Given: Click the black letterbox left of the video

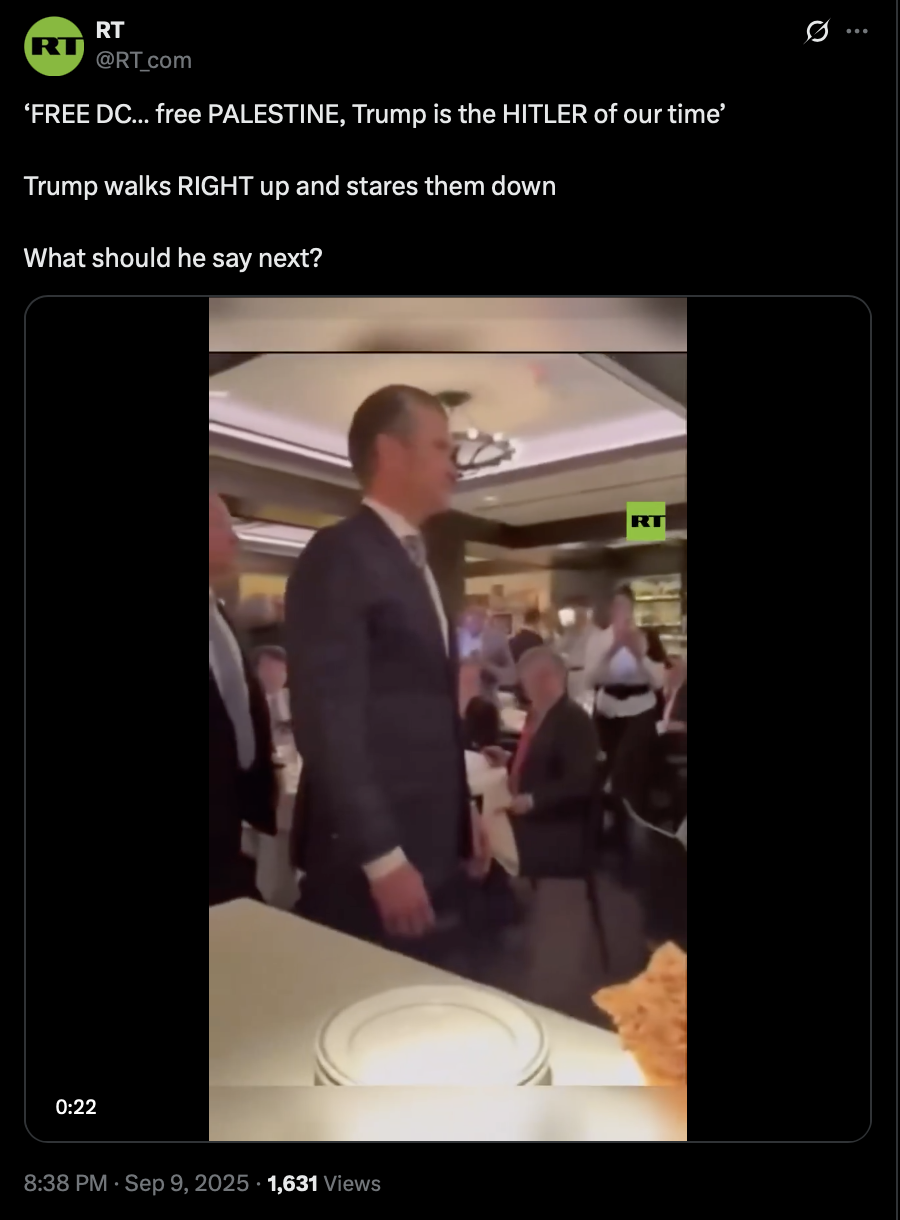Looking at the screenshot, I should pyautogui.click(x=117, y=718).
